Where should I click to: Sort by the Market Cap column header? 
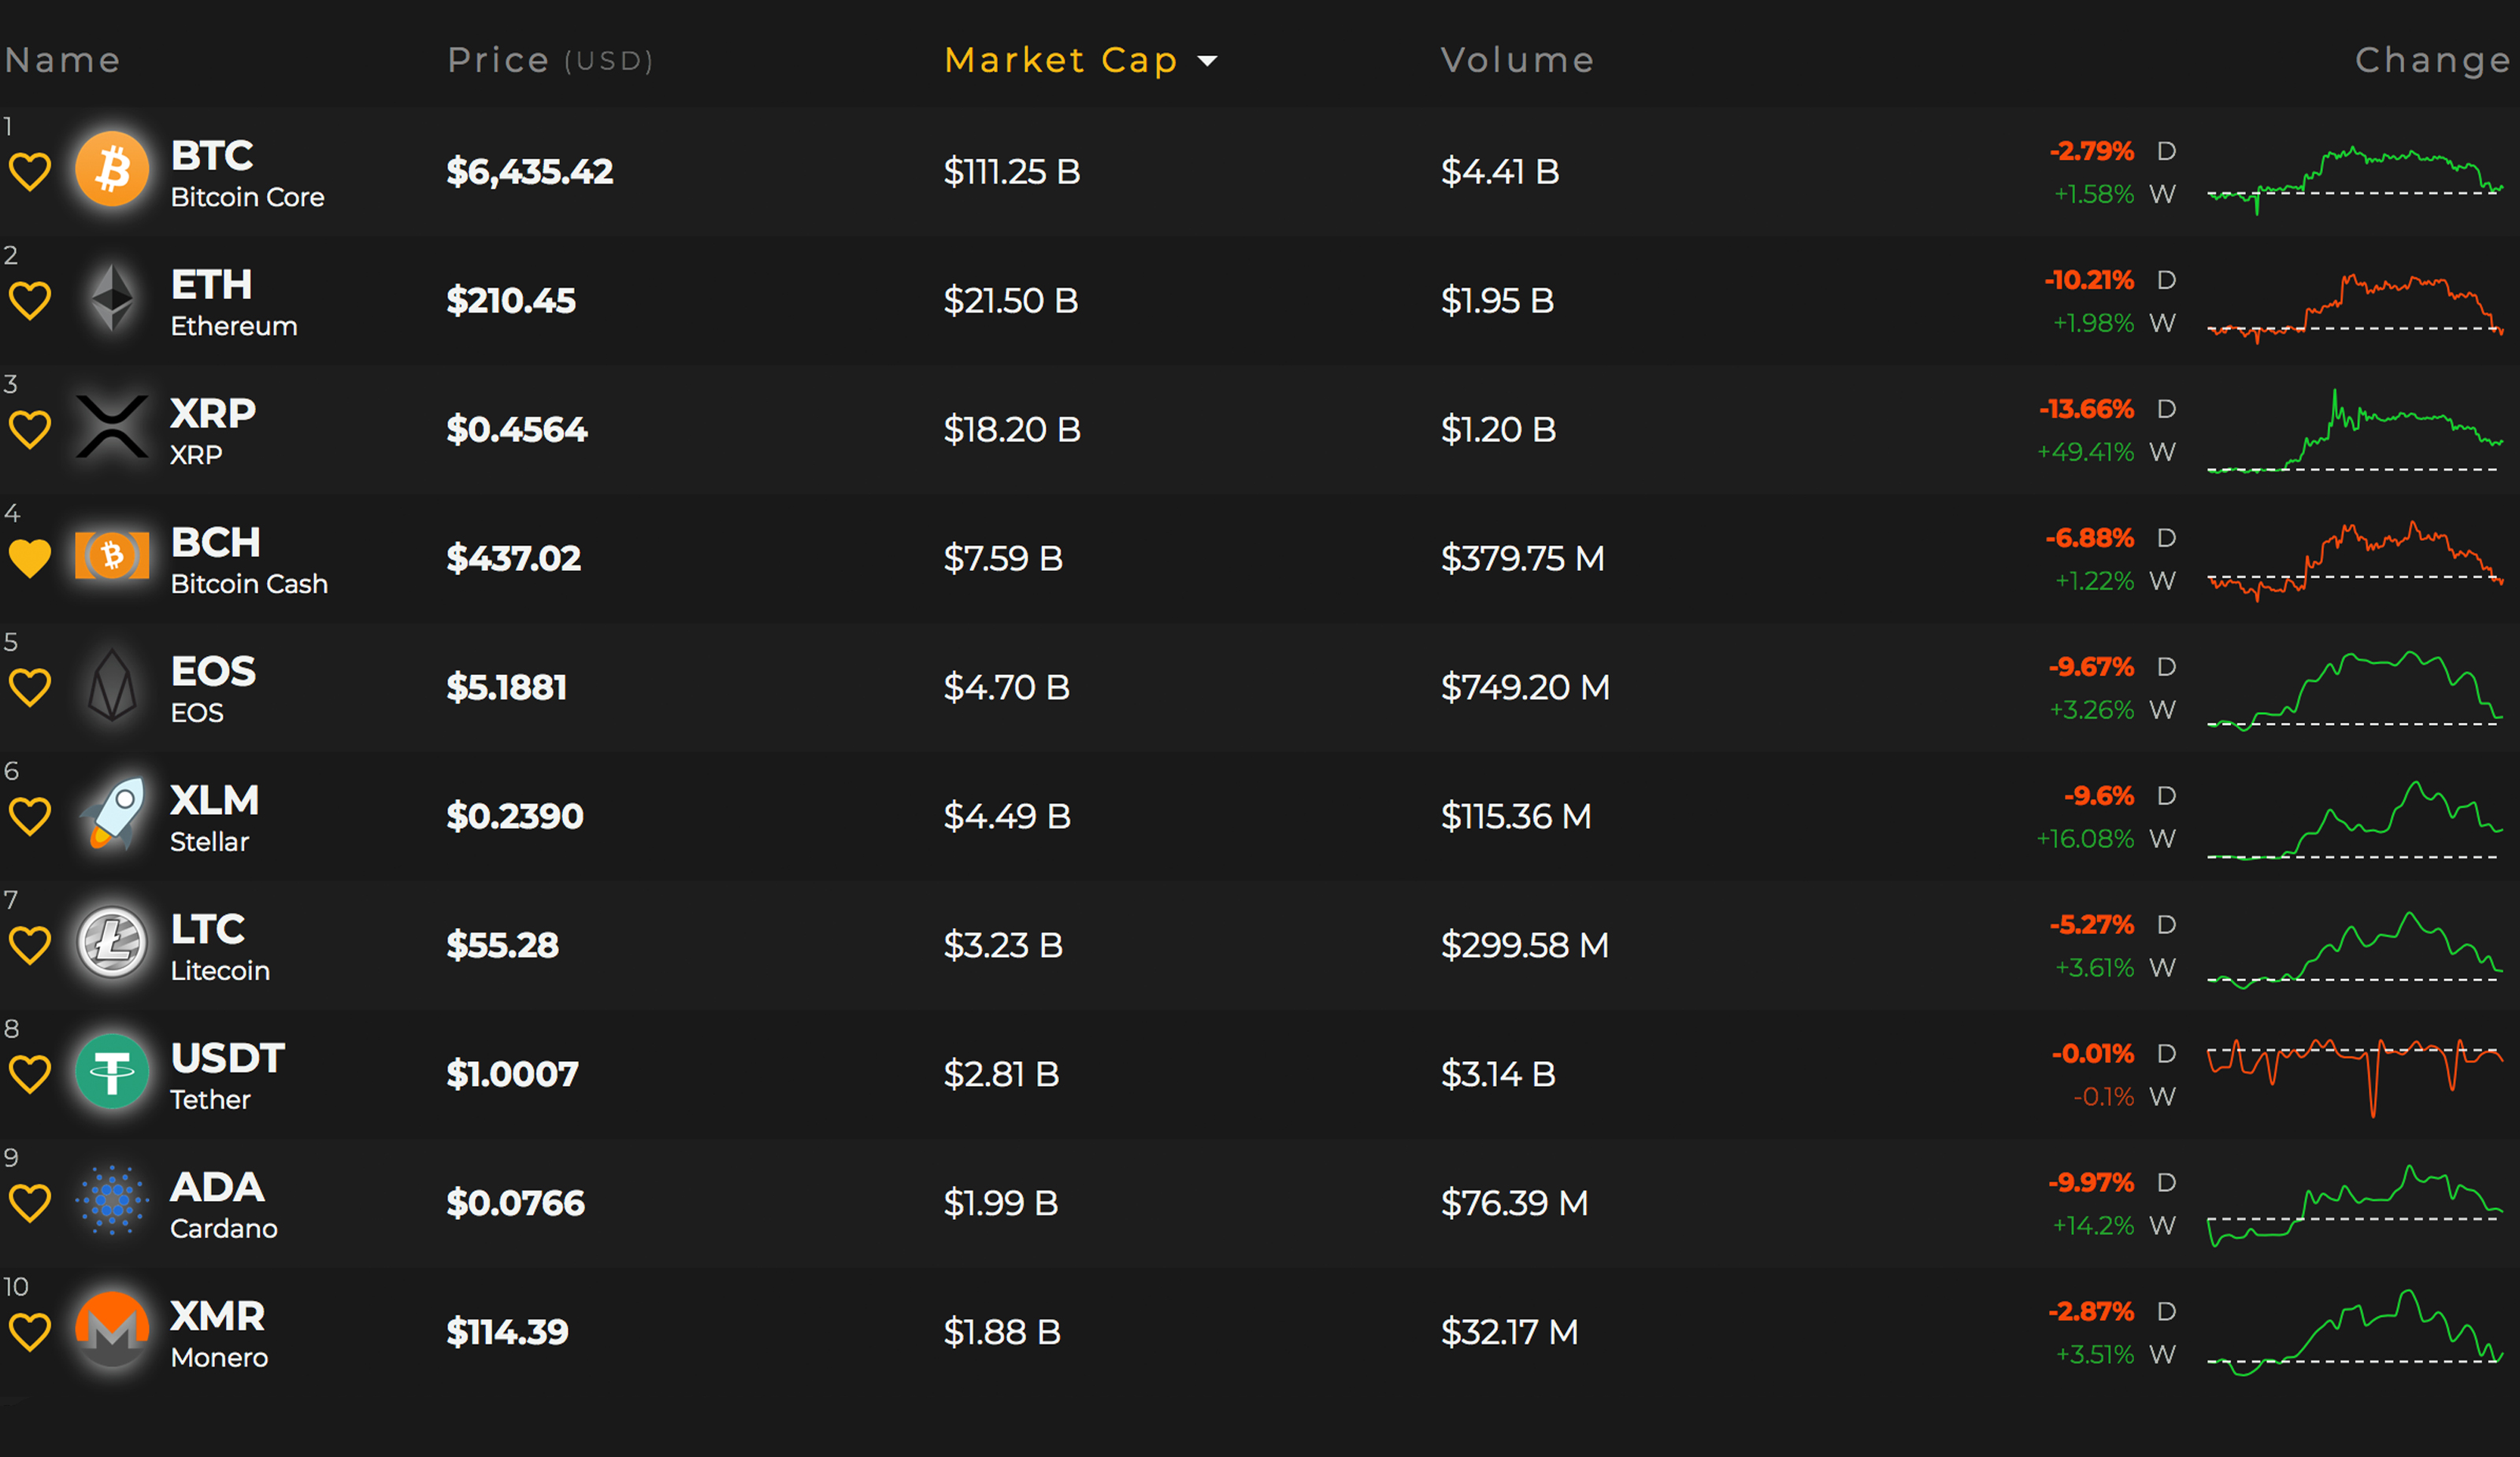click(1061, 60)
